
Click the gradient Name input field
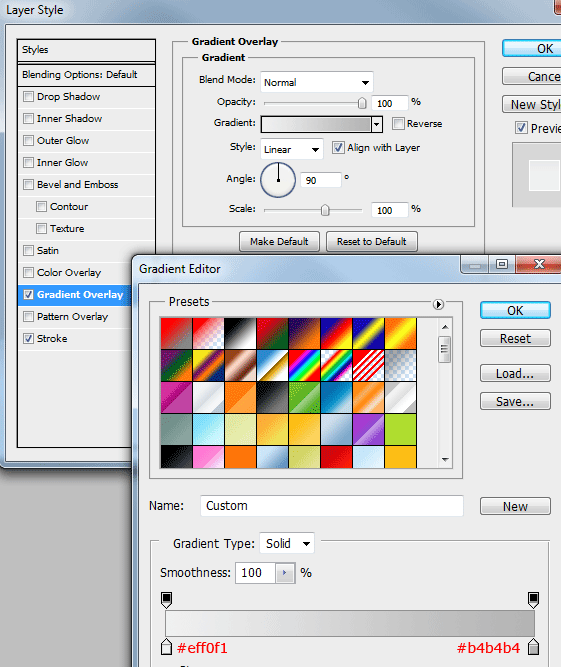pyautogui.click(x=331, y=506)
